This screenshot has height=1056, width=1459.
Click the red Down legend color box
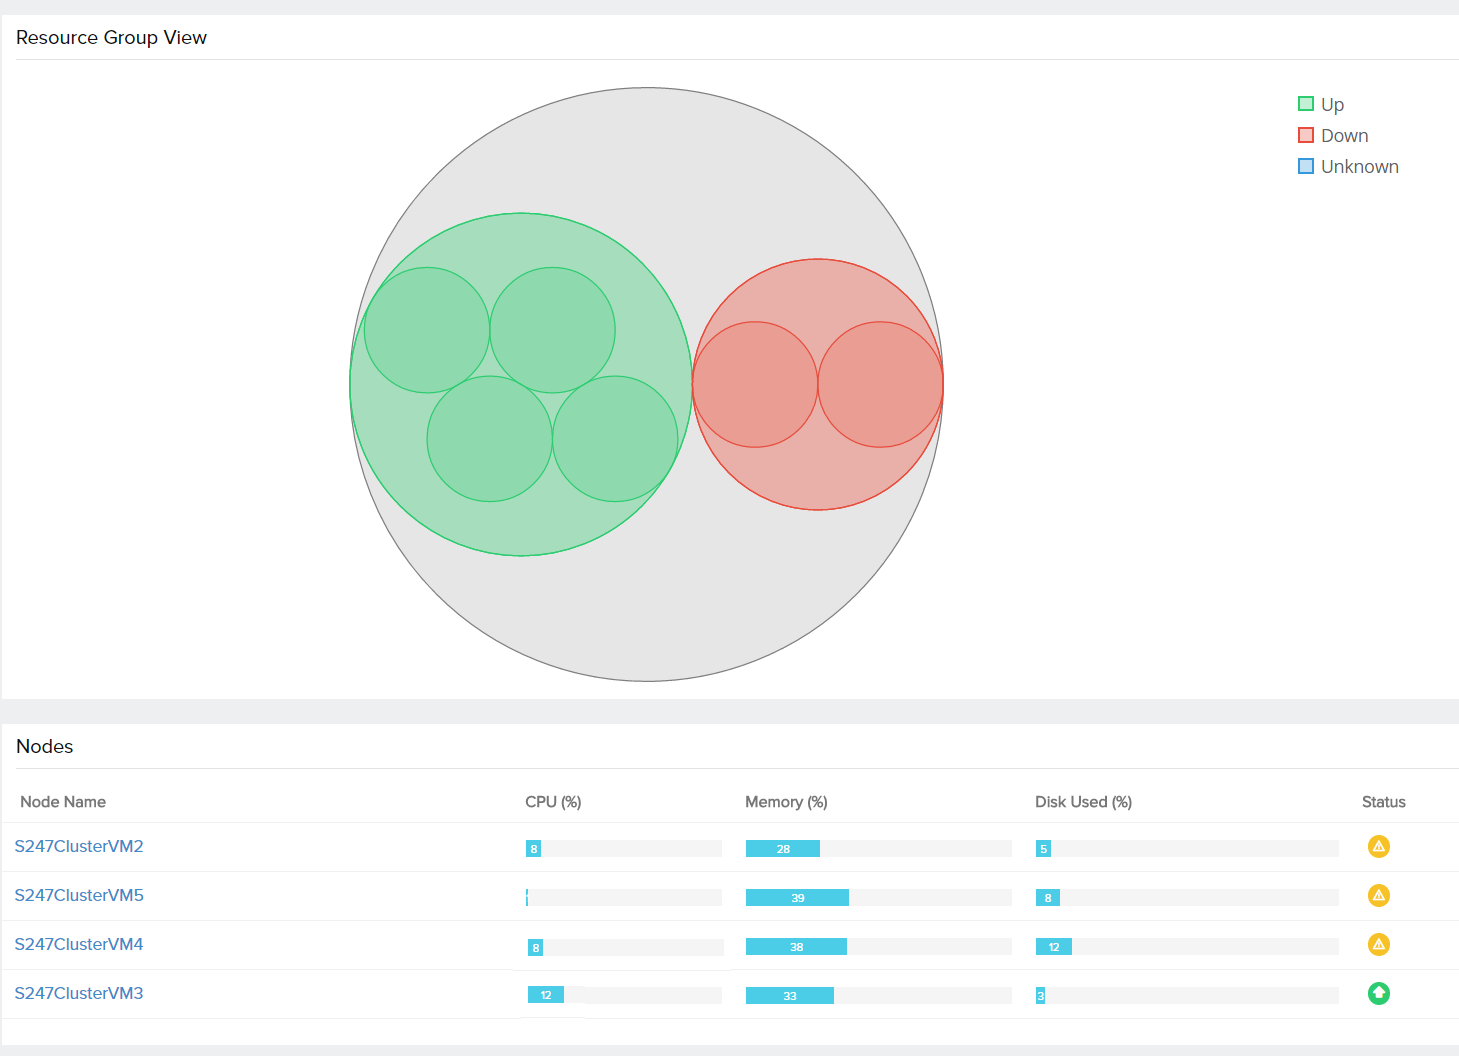pos(1306,135)
